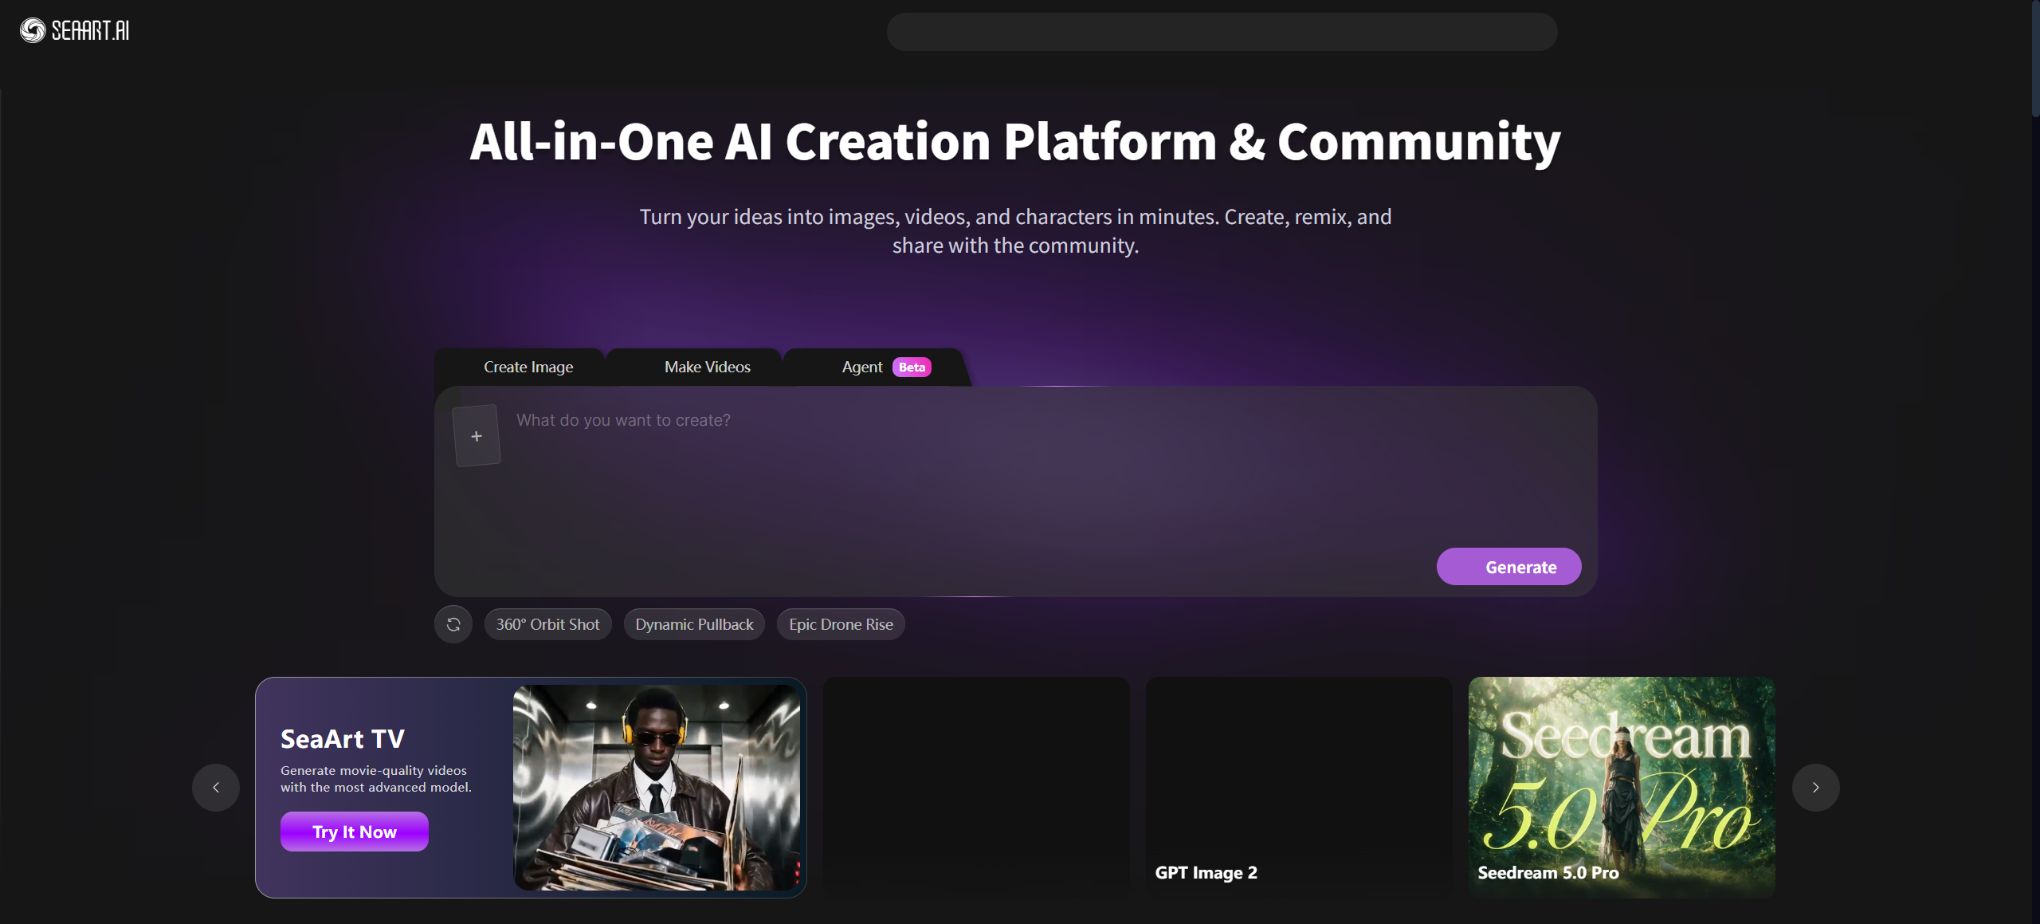Image resolution: width=2040 pixels, height=924 pixels.
Task: Open the Seedream 5.0 Pro card
Action: pyautogui.click(x=1622, y=787)
